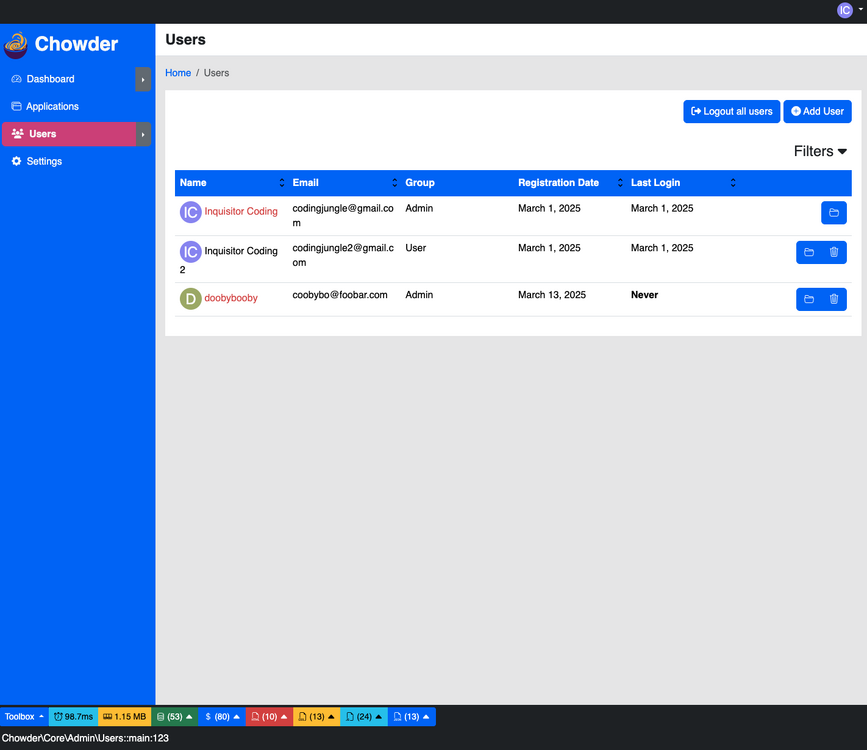Open folder icon for Inquisitor Coding 2
This screenshot has width=867, height=750.
coord(809,252)
